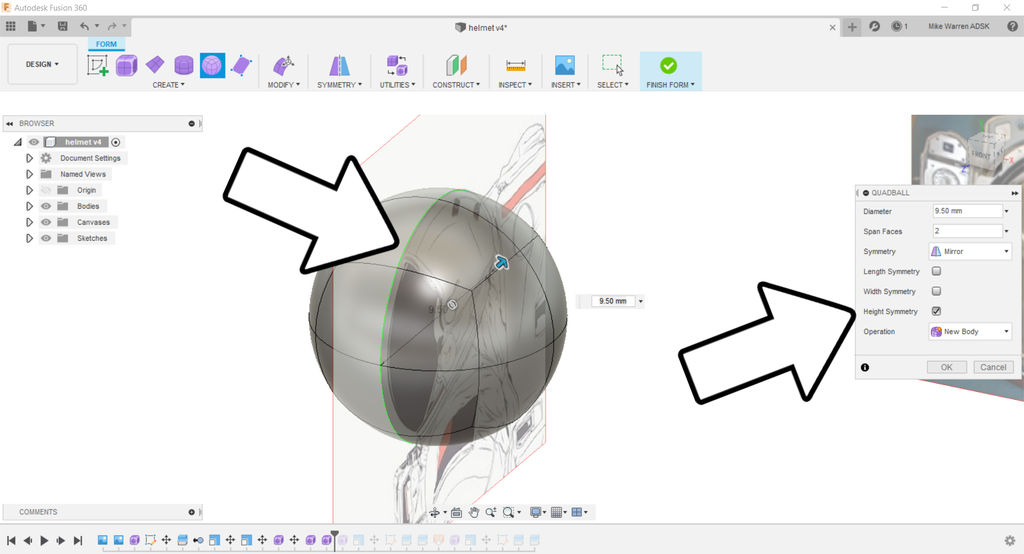Click the Select window selection icon

click(x=613, y=65)
